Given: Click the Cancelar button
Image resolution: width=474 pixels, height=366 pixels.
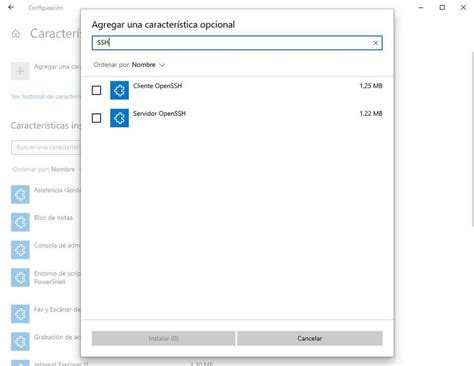Looking at the screenshot, I should coord(310,338).
